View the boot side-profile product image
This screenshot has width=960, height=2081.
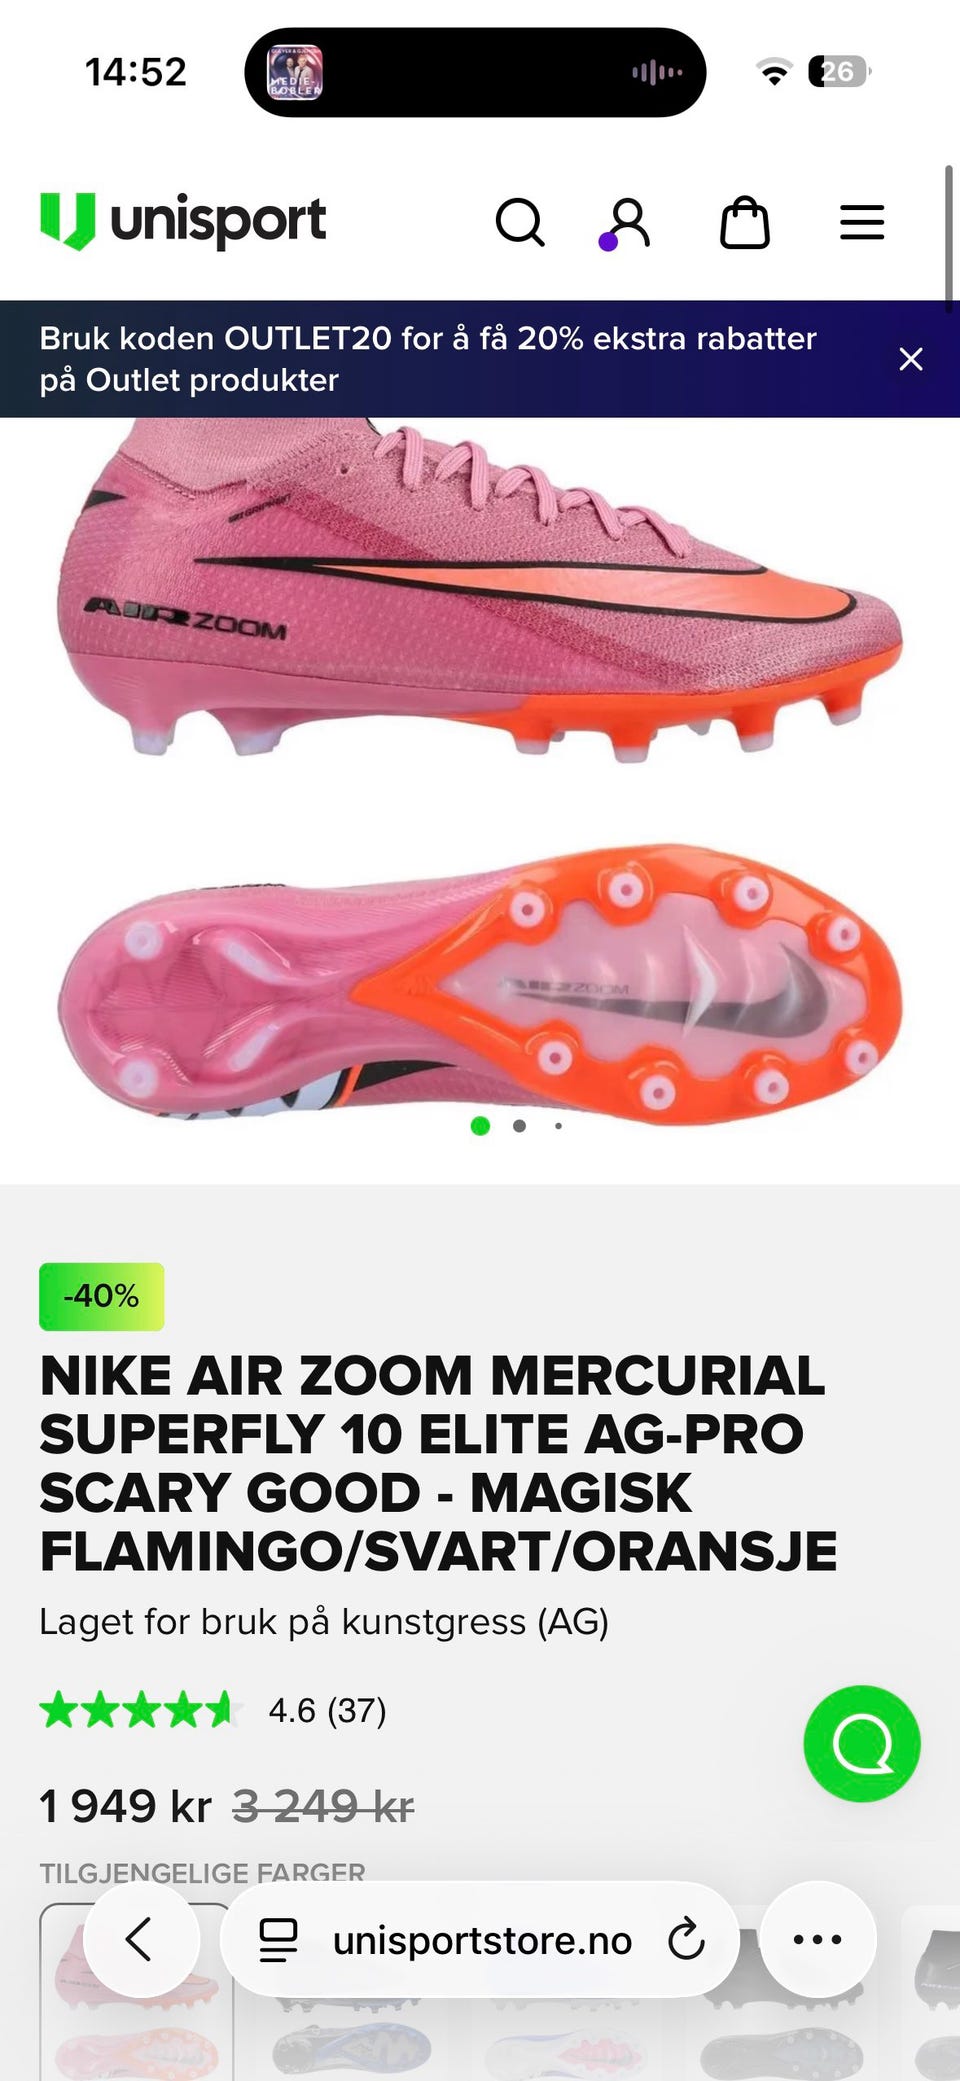tap(480, 590)
